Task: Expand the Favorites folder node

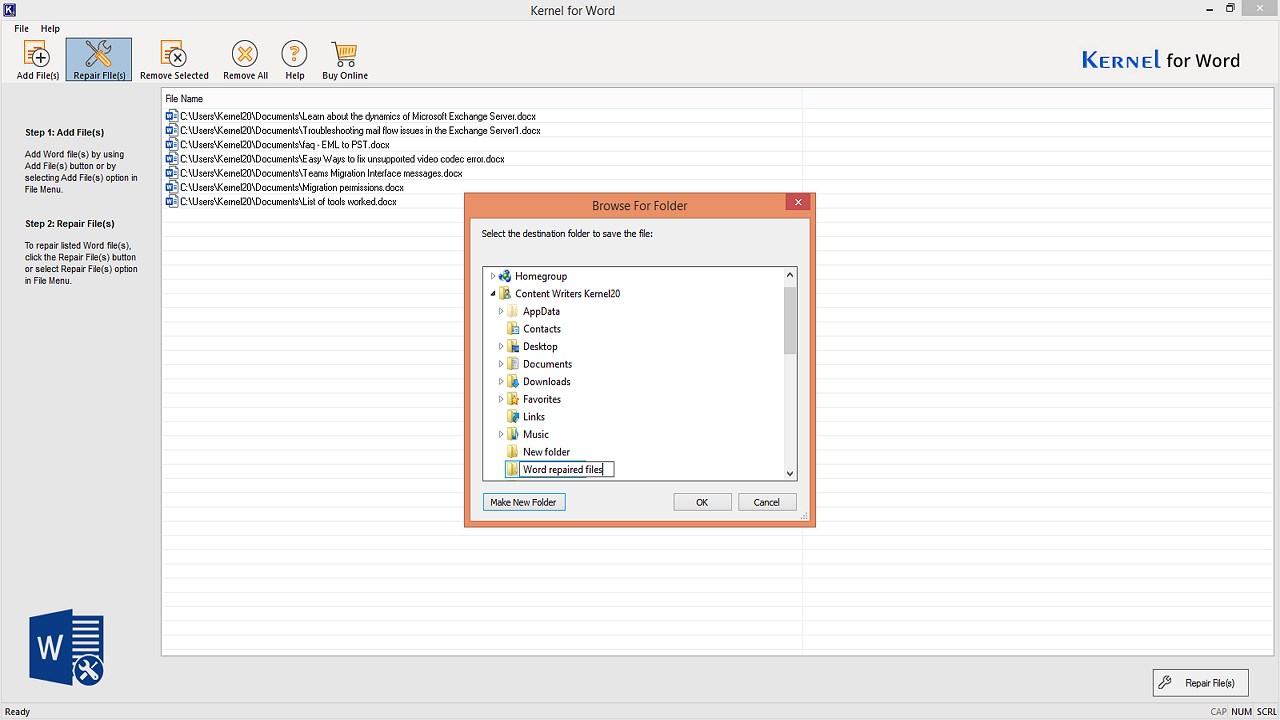Action: pyautogui.click(x=501, y=399)
